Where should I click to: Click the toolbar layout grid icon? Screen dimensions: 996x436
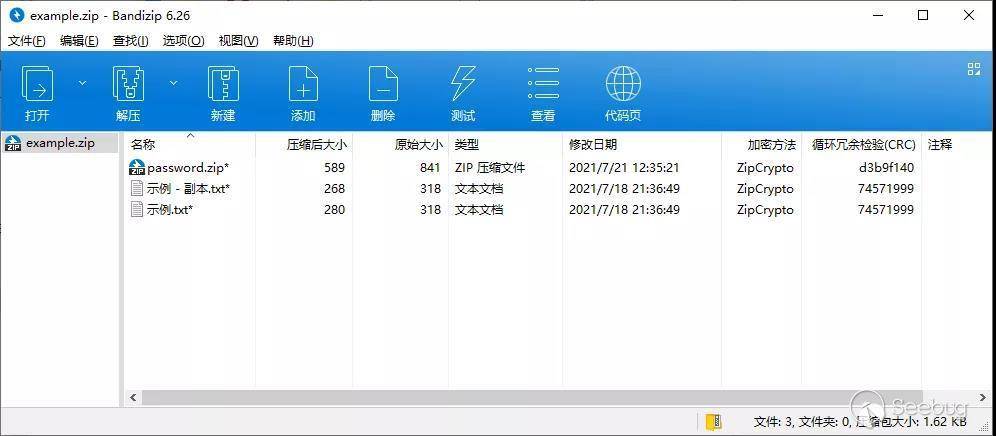[x=974, y=69]
